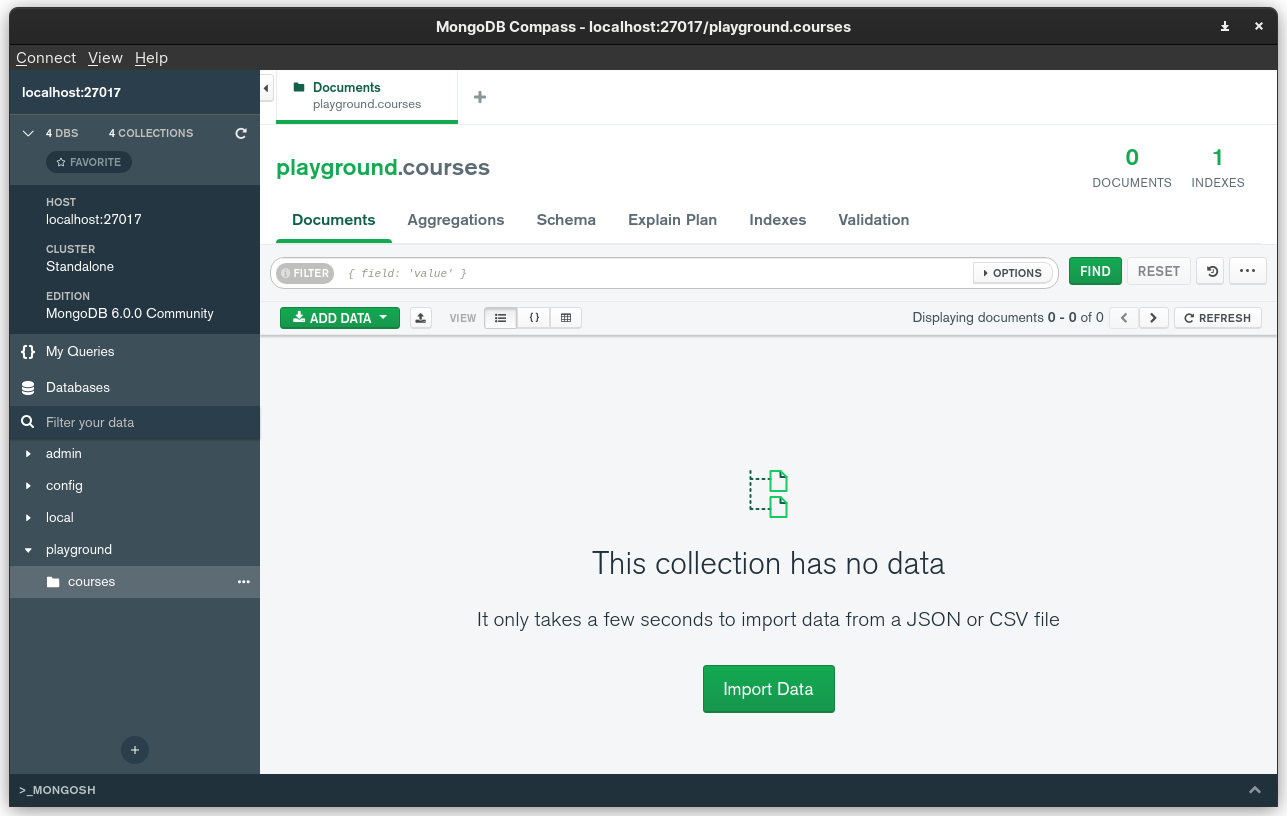This screenshot has width=1287, height=816.
Task: Open the query bar more options ellipsis
Action: click(x=1247, y=271)
